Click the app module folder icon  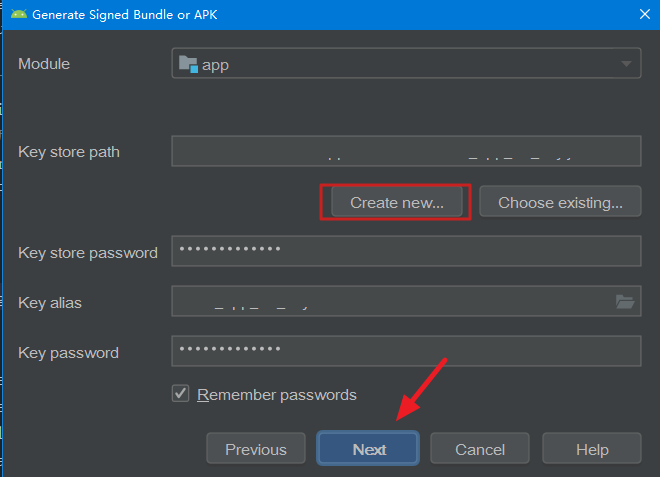click(188, 64)
